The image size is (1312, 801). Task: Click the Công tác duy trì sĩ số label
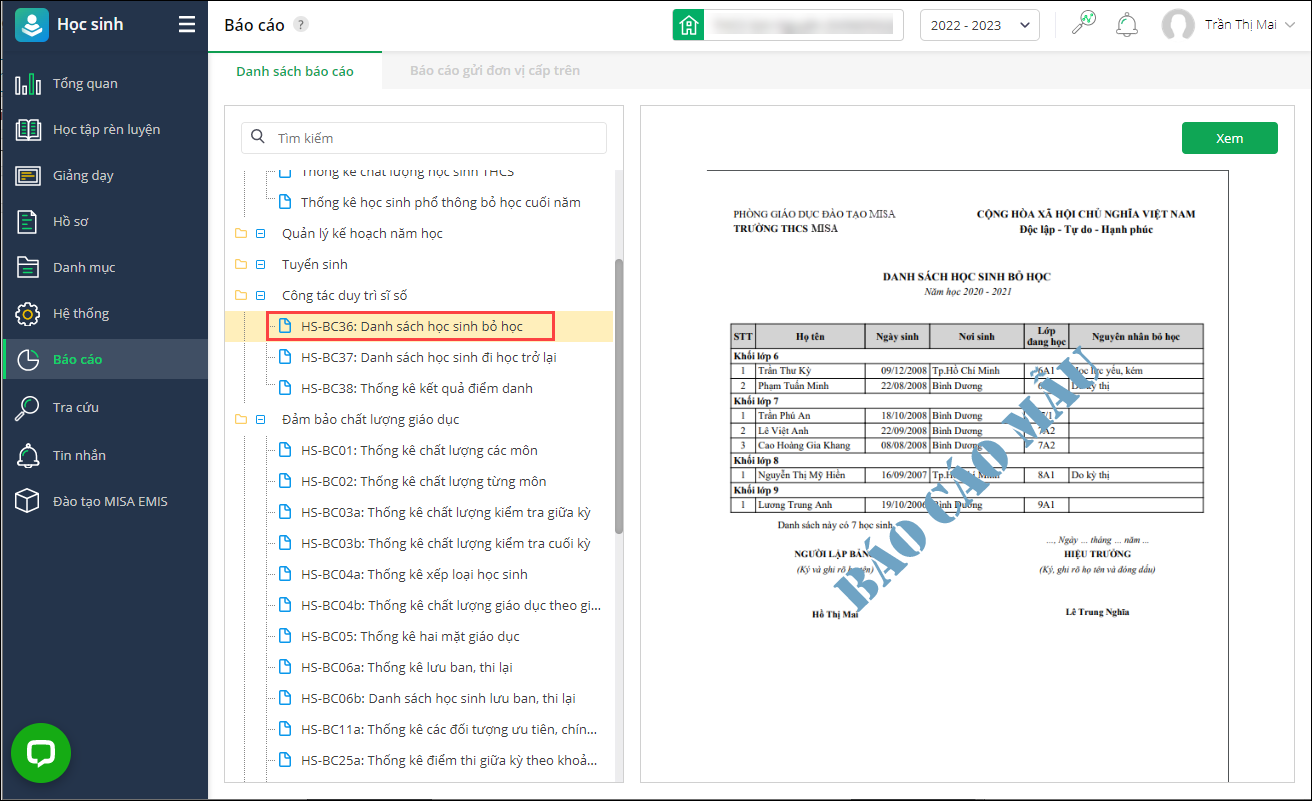pyautogui.click(x=345, y=295)
